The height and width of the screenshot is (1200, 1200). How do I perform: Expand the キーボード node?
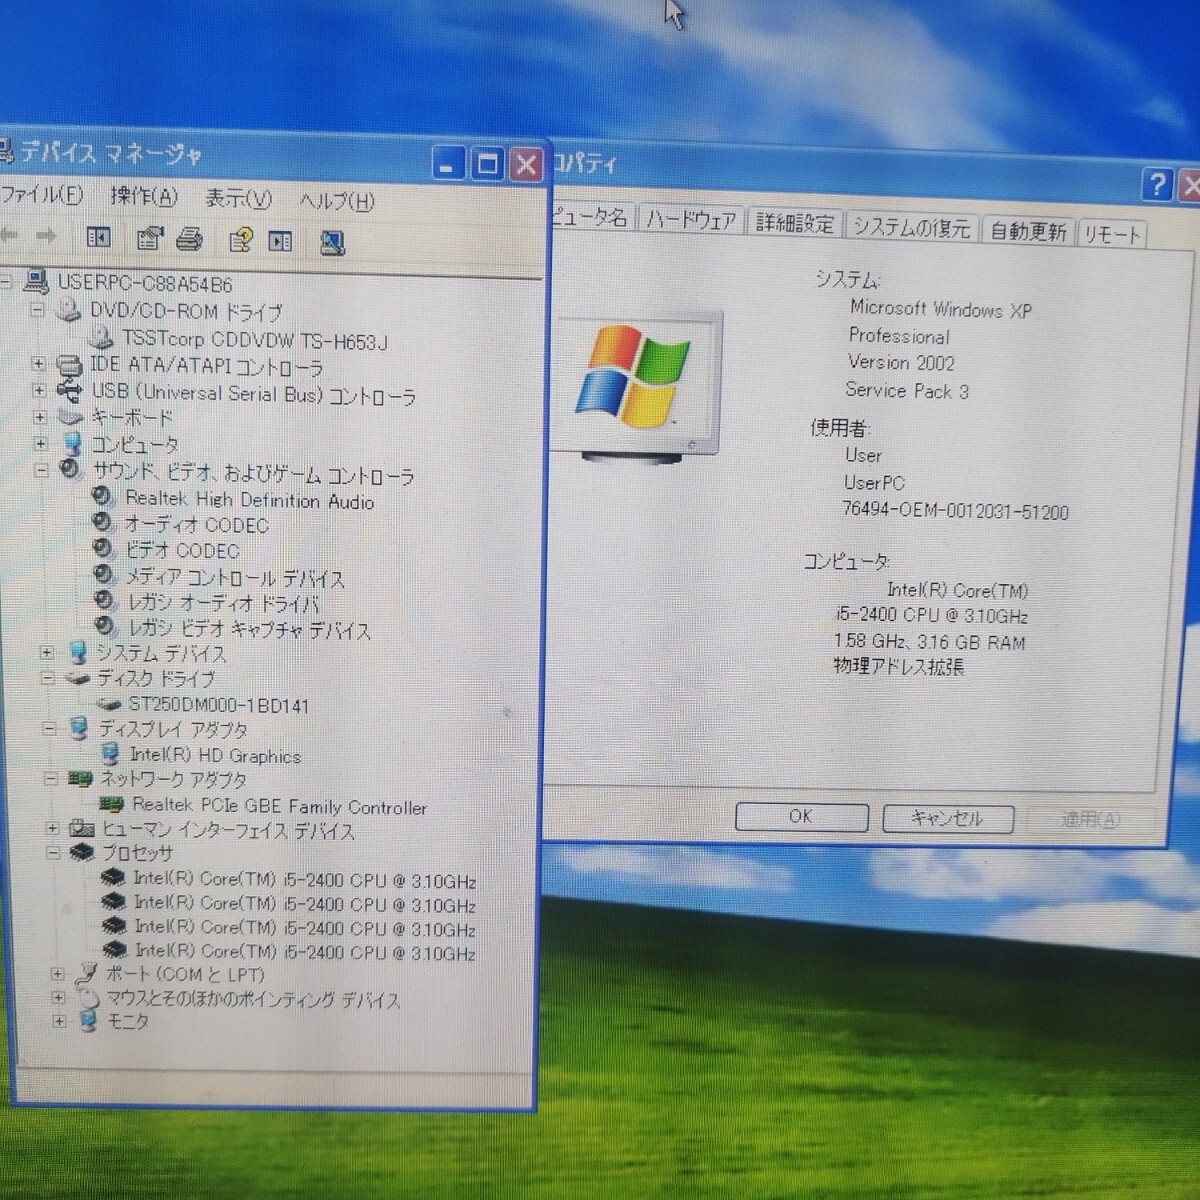click(x=40, y=417)
